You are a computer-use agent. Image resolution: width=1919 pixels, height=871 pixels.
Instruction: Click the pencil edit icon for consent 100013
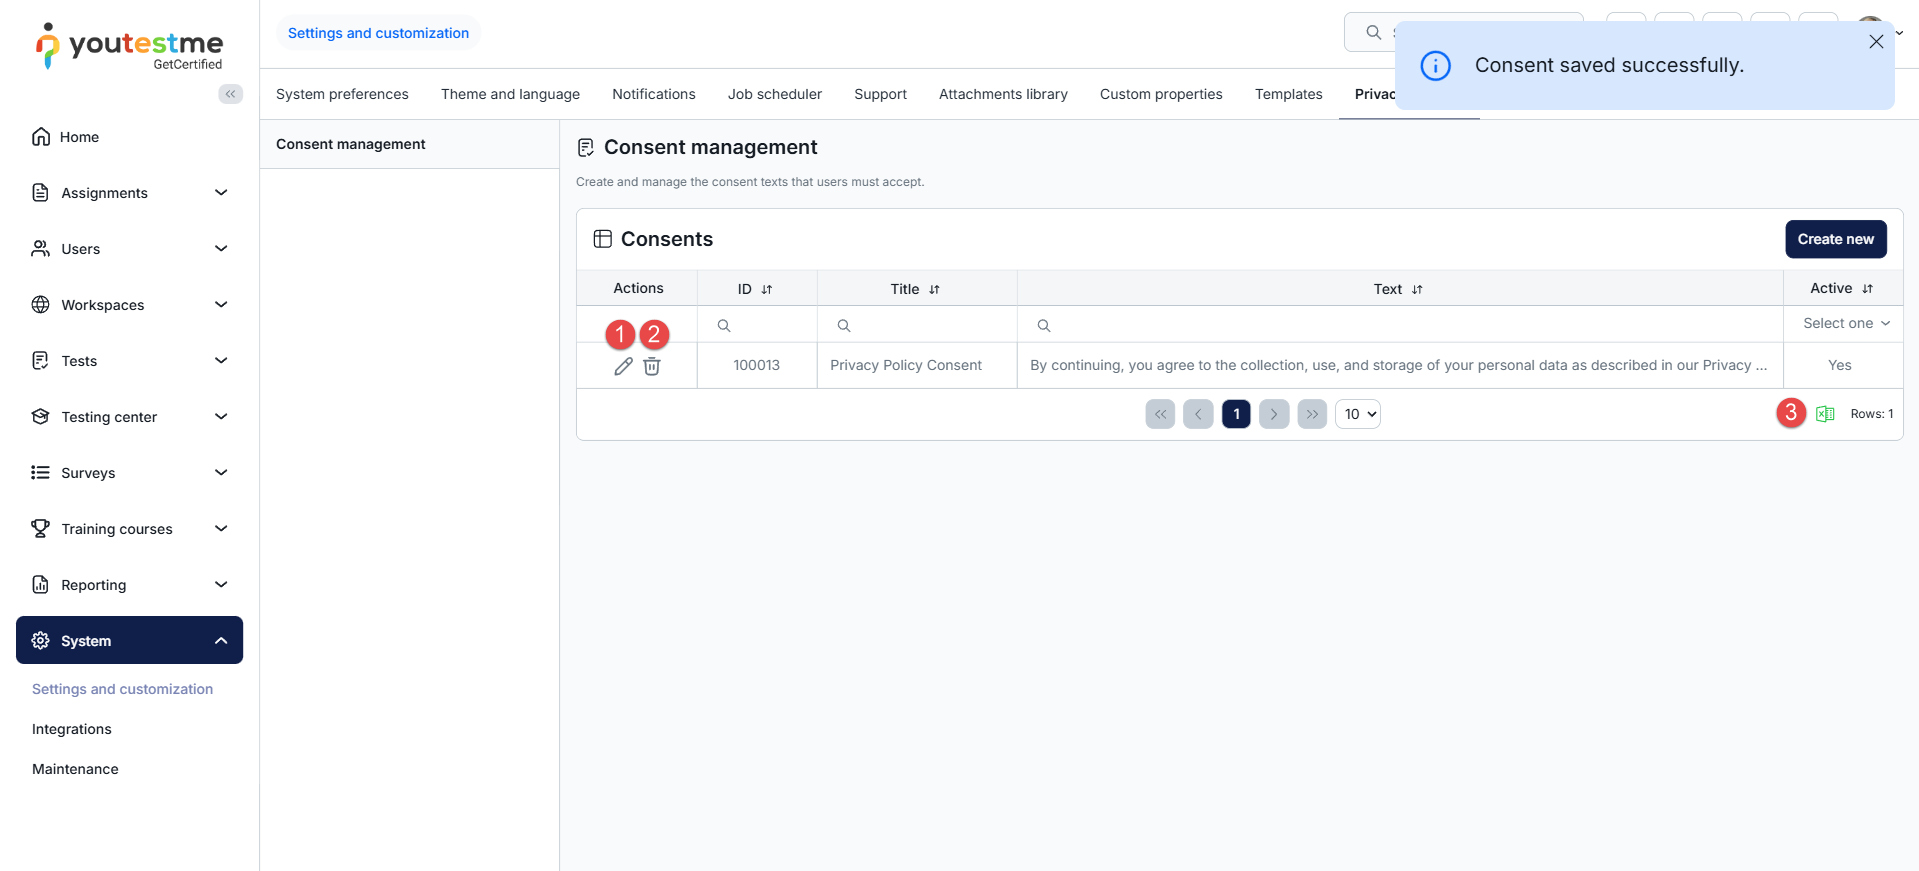(x=623, y=366)
